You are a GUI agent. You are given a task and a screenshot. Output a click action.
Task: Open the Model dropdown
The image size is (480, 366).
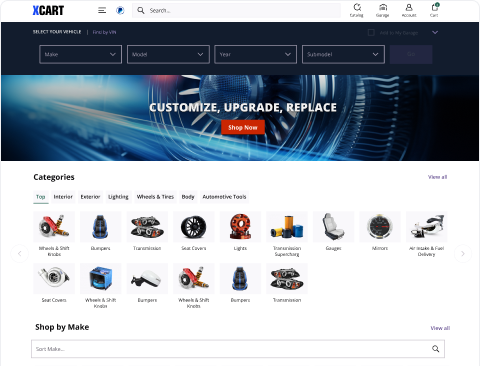click(168, 54)
